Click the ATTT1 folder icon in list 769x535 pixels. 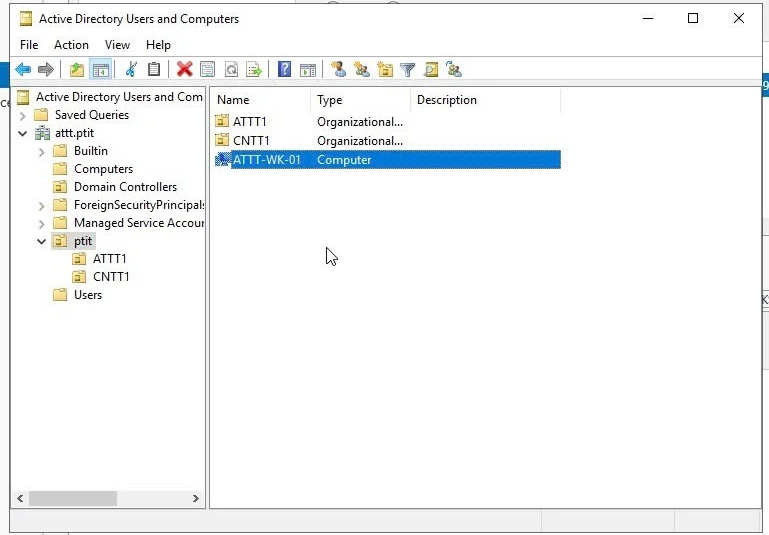tap(222, 121)
